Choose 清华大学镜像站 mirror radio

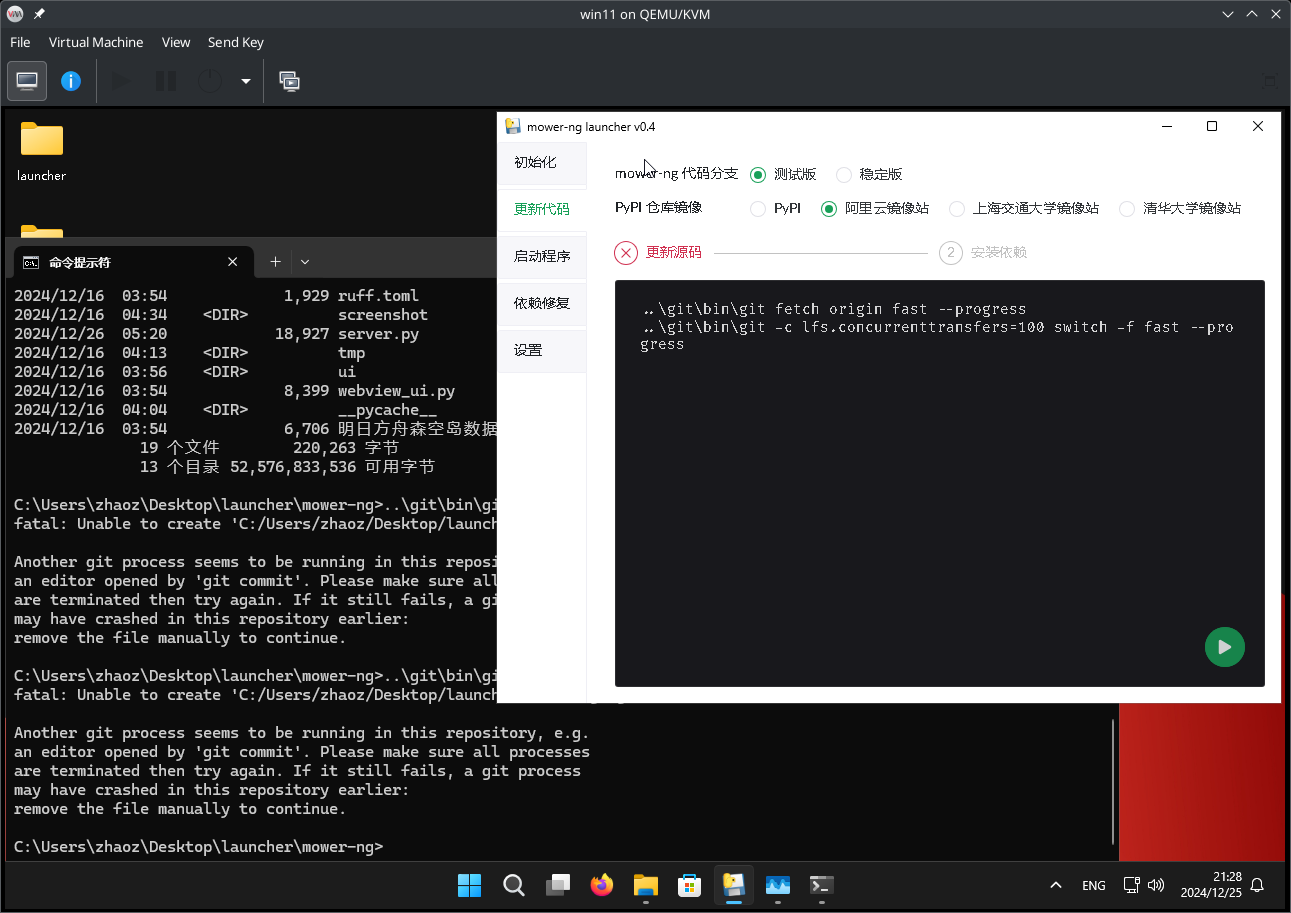[1127, 209]
